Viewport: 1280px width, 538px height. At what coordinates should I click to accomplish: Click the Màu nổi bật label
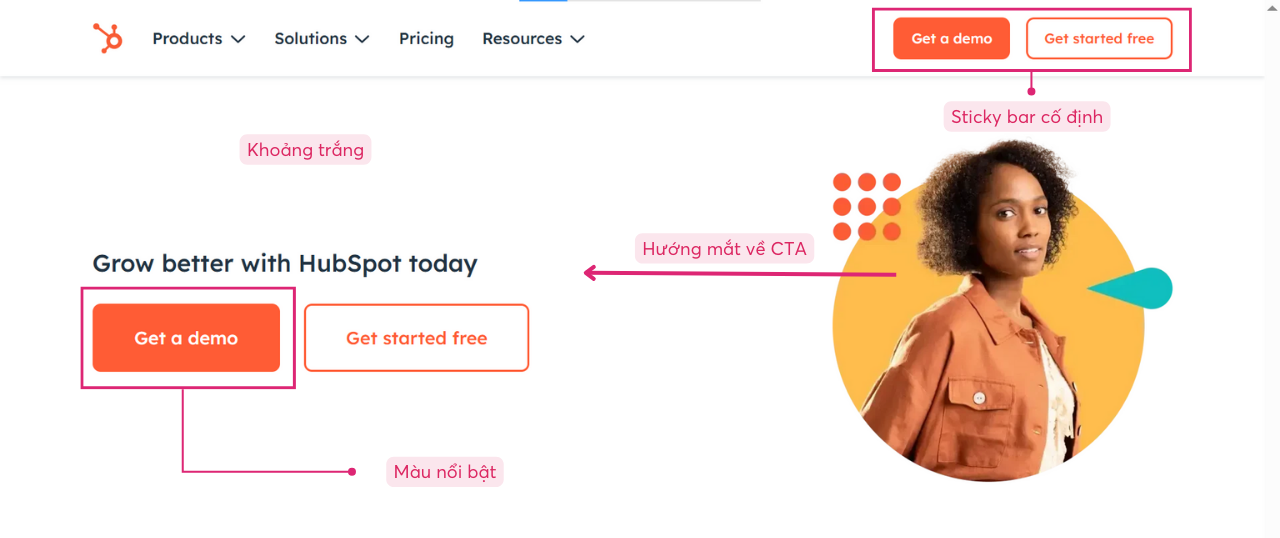pos(444,472)
